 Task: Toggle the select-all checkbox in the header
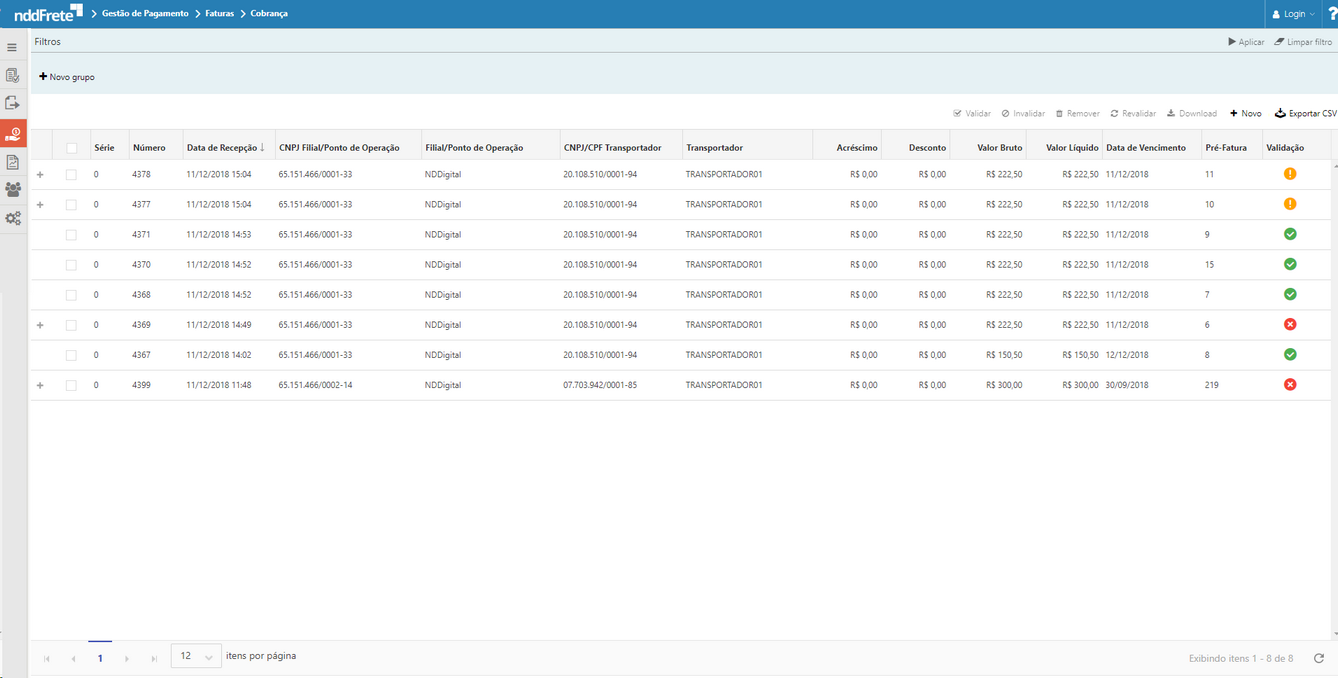point(71,148)
